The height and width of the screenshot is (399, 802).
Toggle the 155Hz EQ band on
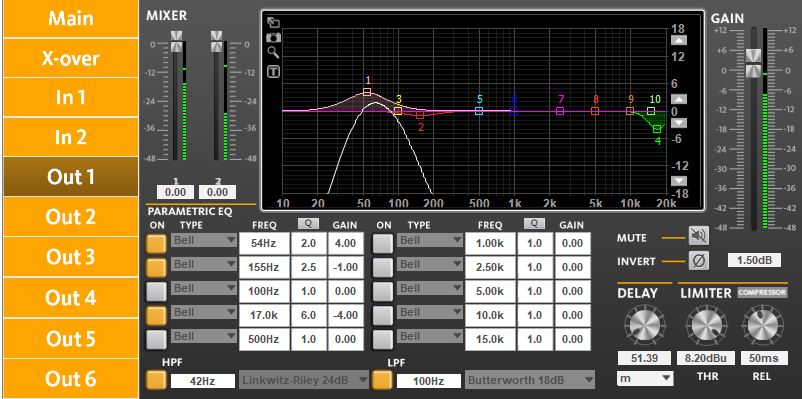[157, 268]
